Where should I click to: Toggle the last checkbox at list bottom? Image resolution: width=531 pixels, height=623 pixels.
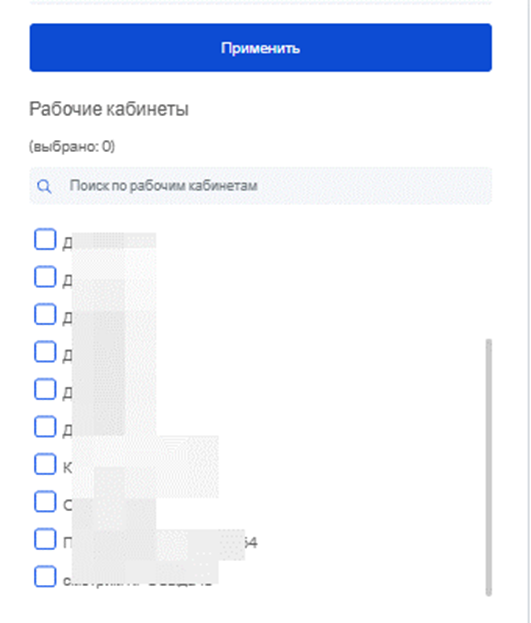pos(45,576)
